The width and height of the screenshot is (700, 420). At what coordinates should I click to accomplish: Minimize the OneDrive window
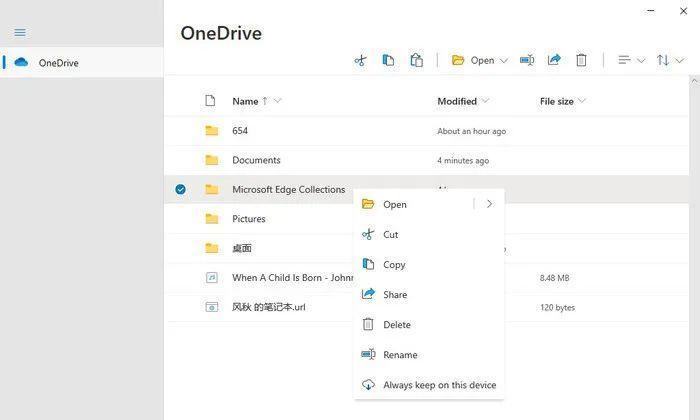(x=651, y=11)
